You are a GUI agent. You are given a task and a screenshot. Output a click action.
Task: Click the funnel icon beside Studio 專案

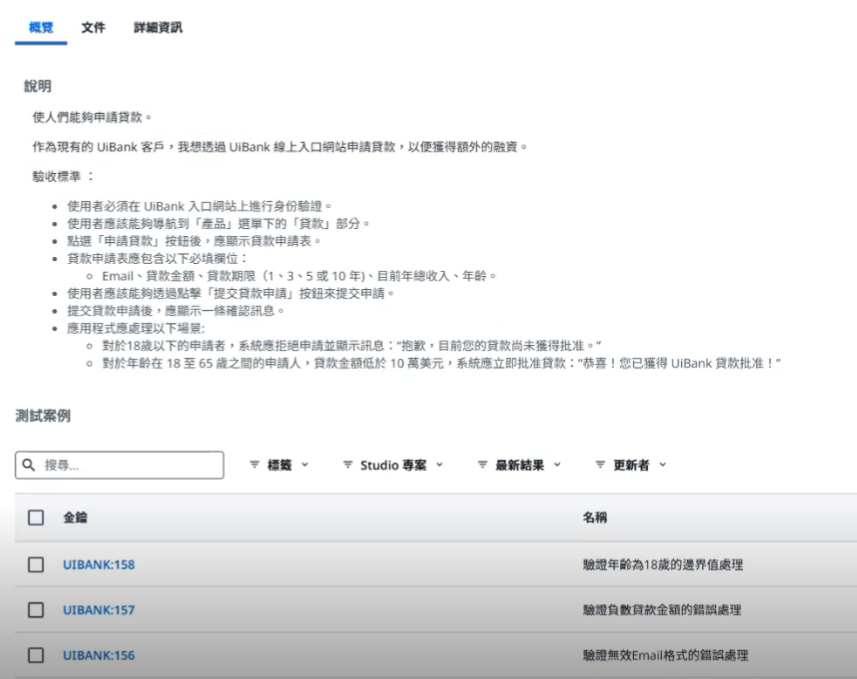pos(347,464)
